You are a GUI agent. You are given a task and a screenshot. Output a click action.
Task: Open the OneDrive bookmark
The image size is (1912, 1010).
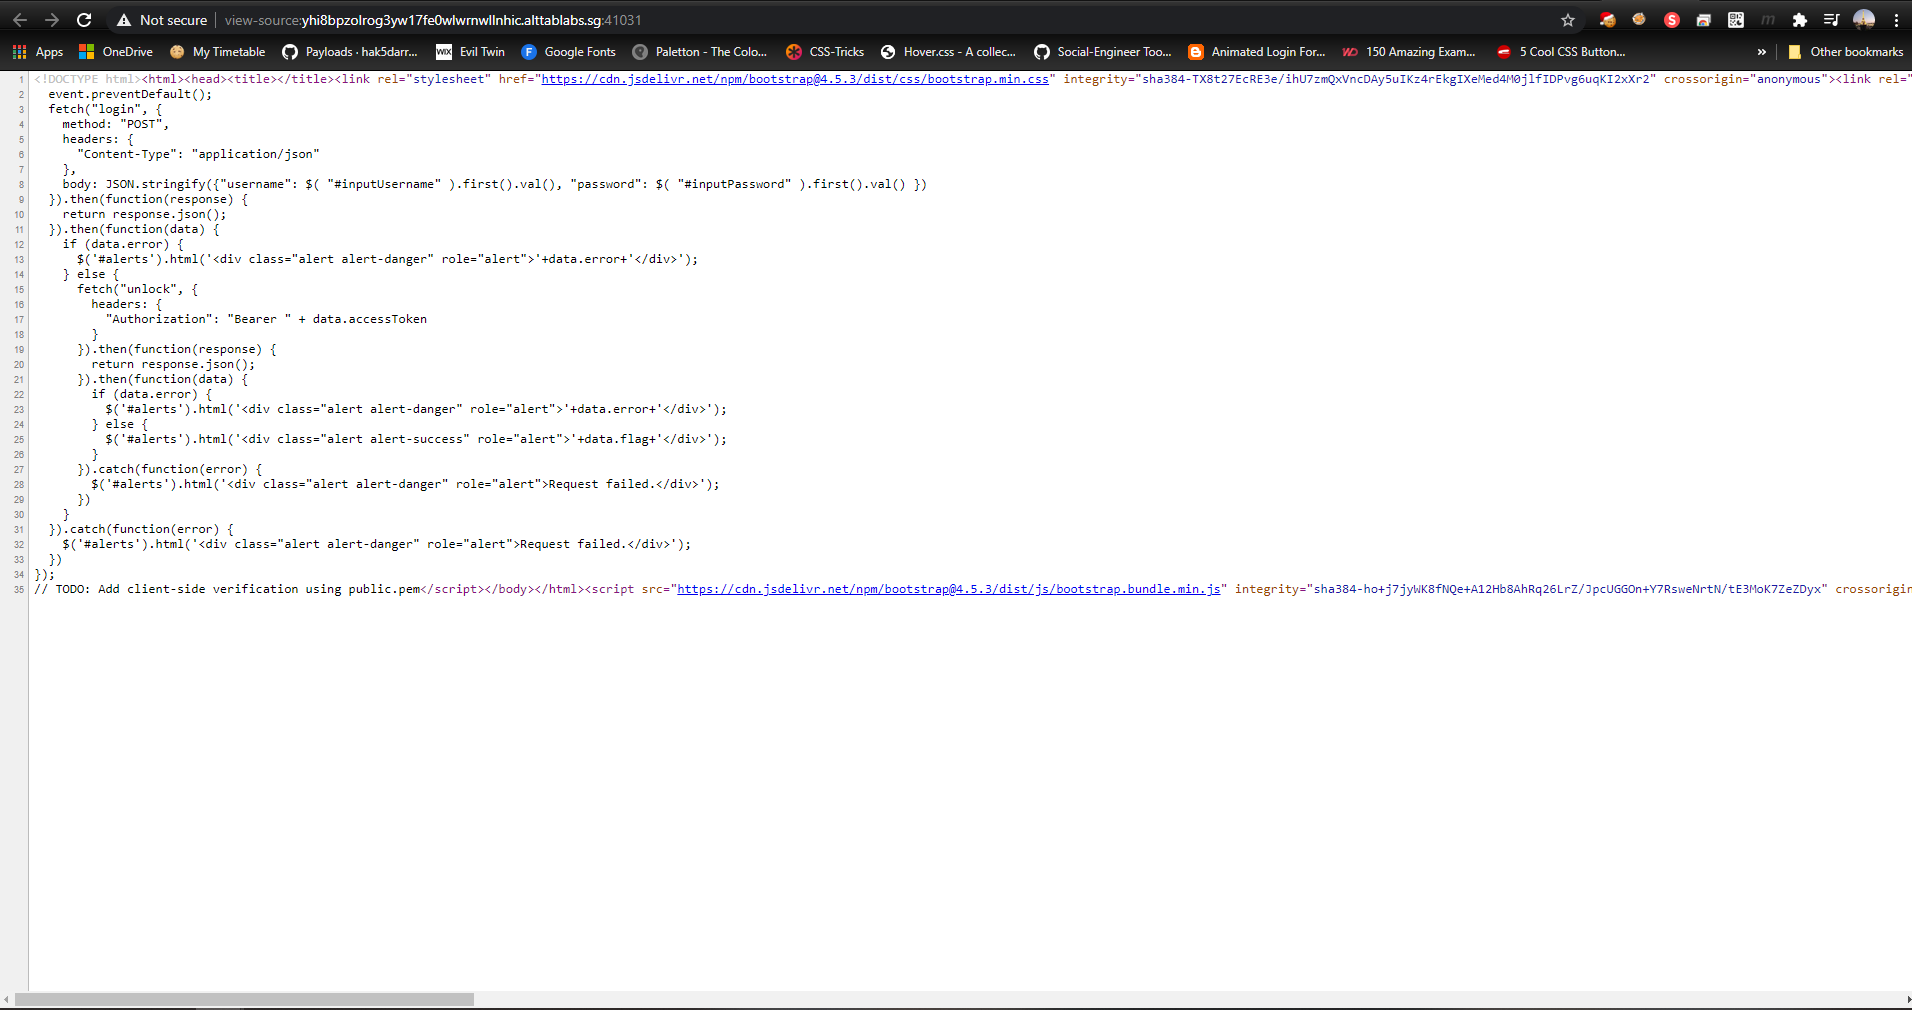click(x=116, y=52)
